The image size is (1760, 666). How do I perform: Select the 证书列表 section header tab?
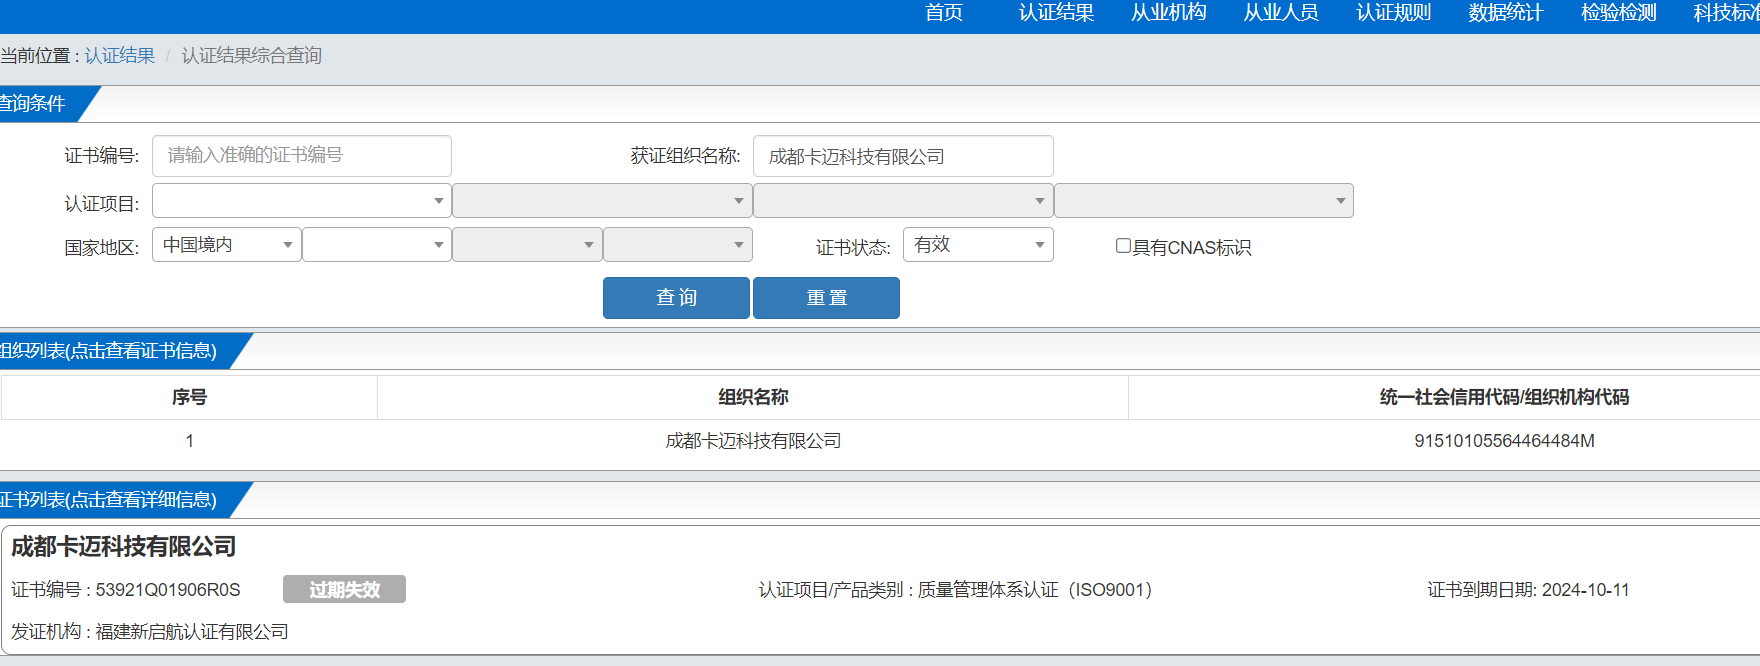[x=115, y=500]
